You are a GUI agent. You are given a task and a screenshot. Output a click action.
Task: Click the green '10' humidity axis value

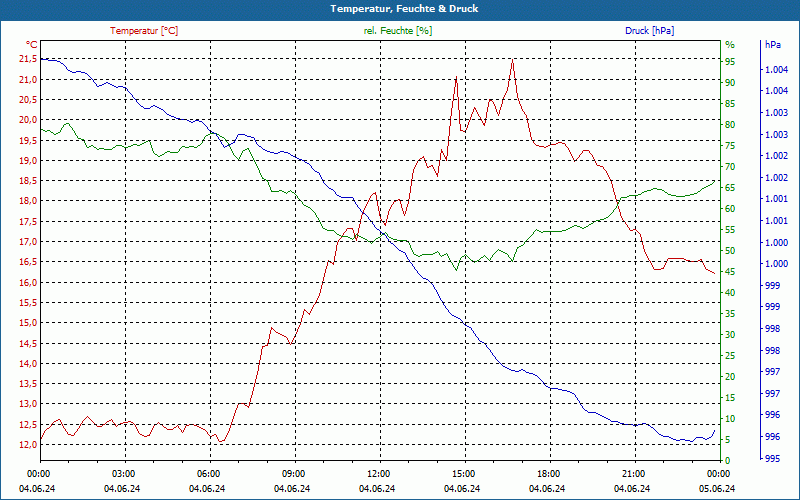tap(730, 418)
